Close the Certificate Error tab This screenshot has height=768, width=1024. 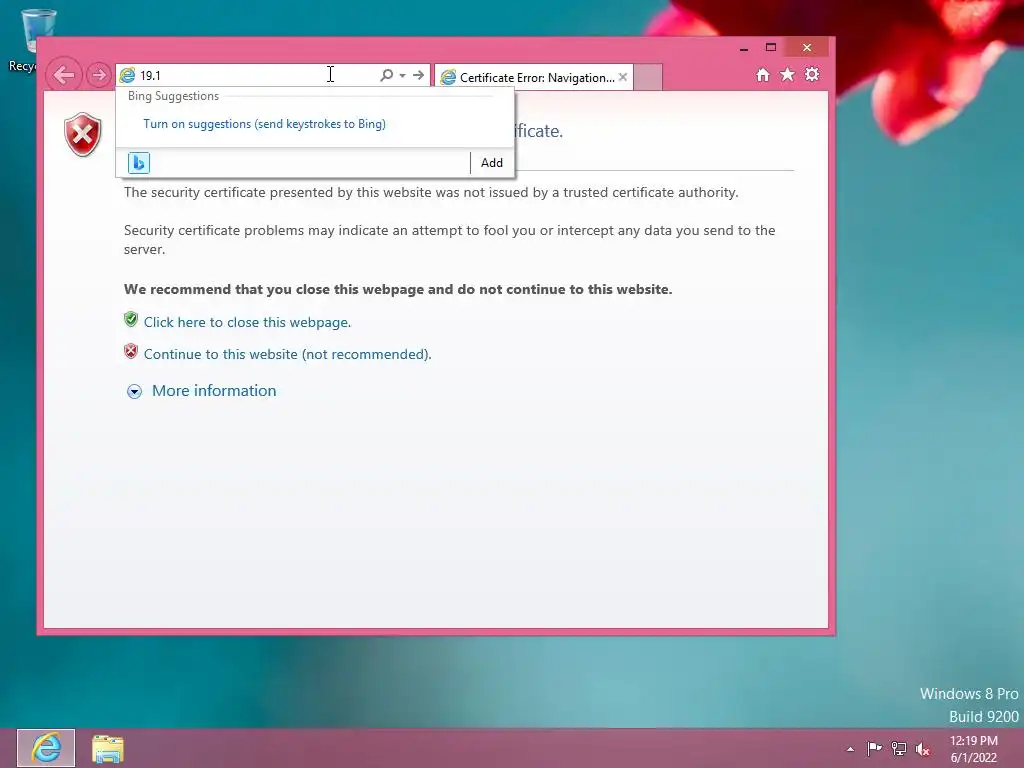(623, 77)
